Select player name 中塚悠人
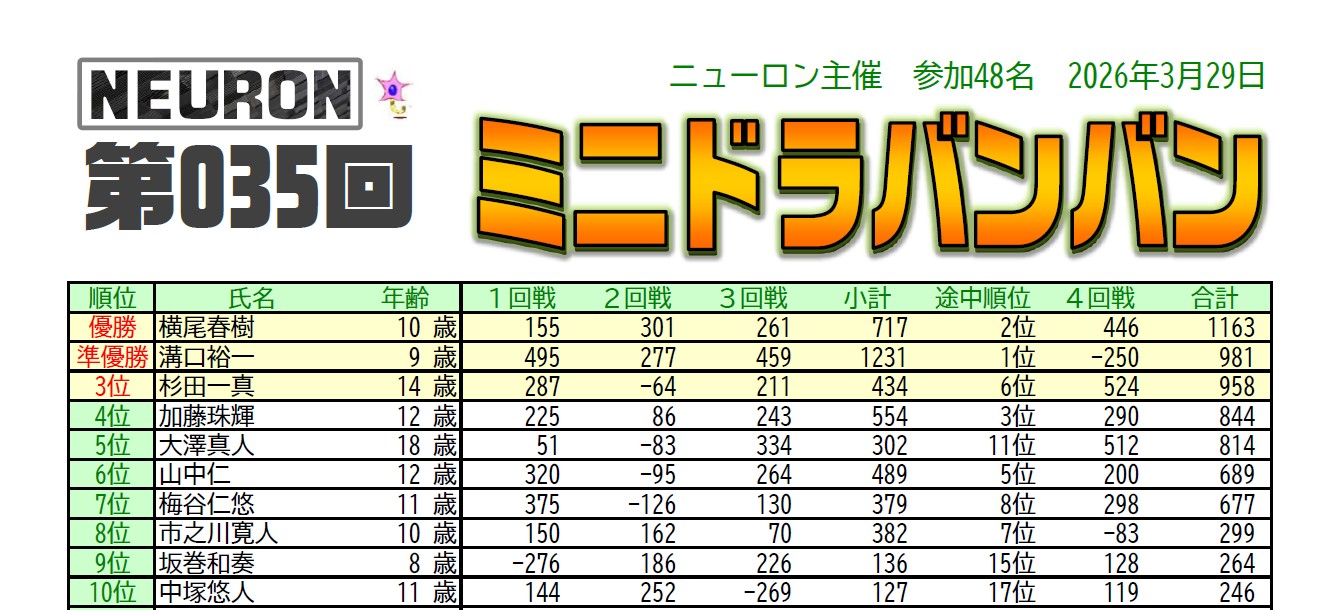Viewport: 1344px width, 610px height. click(207, 593)
